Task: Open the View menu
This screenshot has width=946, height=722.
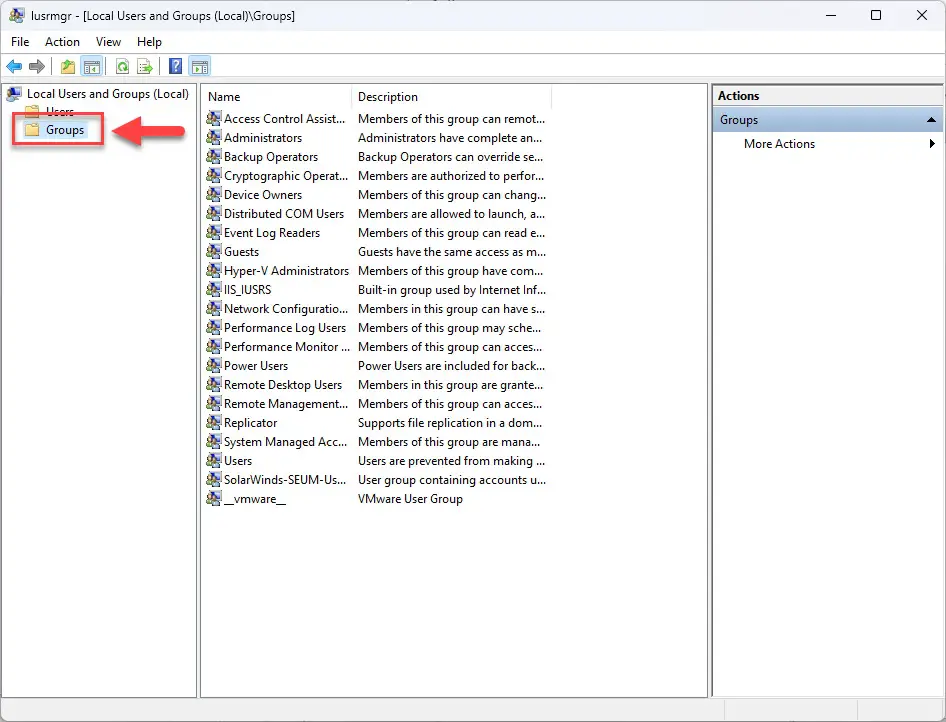Action: 108,42
